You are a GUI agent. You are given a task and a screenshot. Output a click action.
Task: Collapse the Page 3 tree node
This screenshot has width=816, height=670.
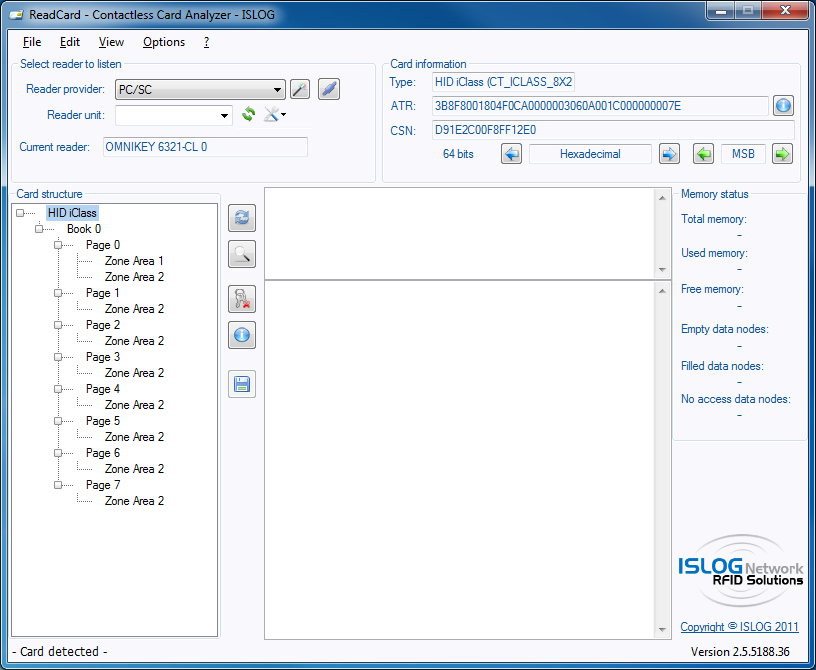(58, 357)
